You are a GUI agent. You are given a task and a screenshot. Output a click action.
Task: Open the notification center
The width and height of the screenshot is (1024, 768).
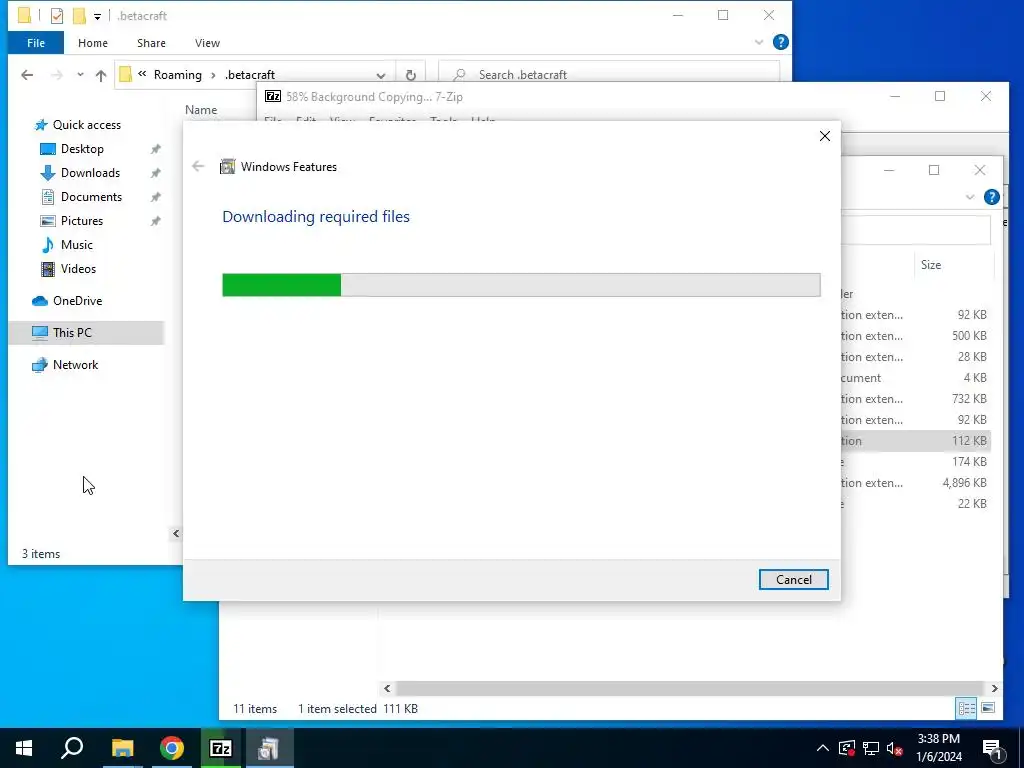tap(993, 748)
